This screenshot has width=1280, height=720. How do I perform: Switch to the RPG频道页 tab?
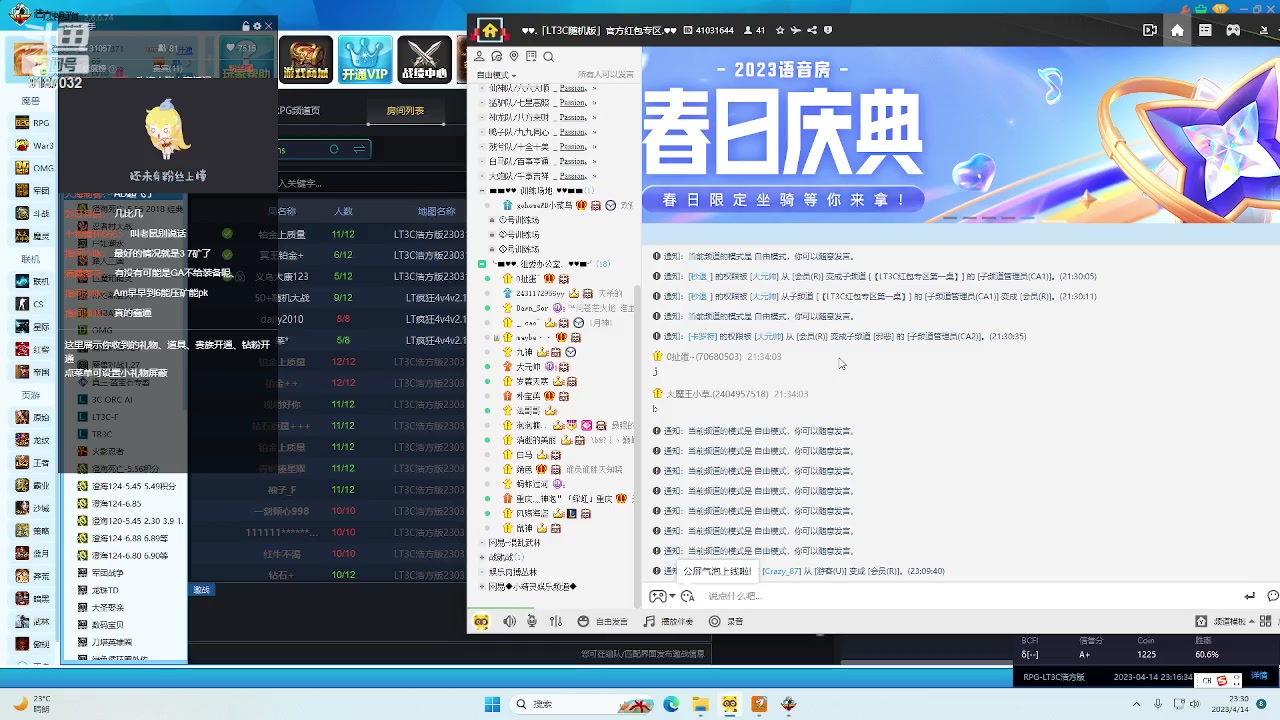click(x=299, y=111)
